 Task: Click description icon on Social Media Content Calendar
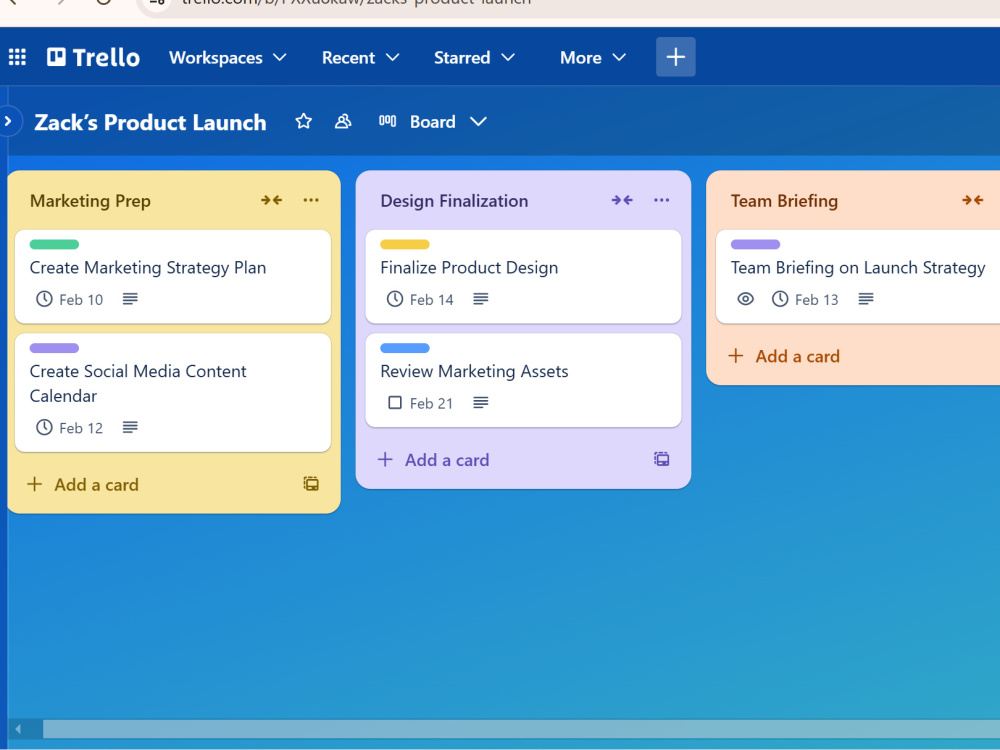130,427
